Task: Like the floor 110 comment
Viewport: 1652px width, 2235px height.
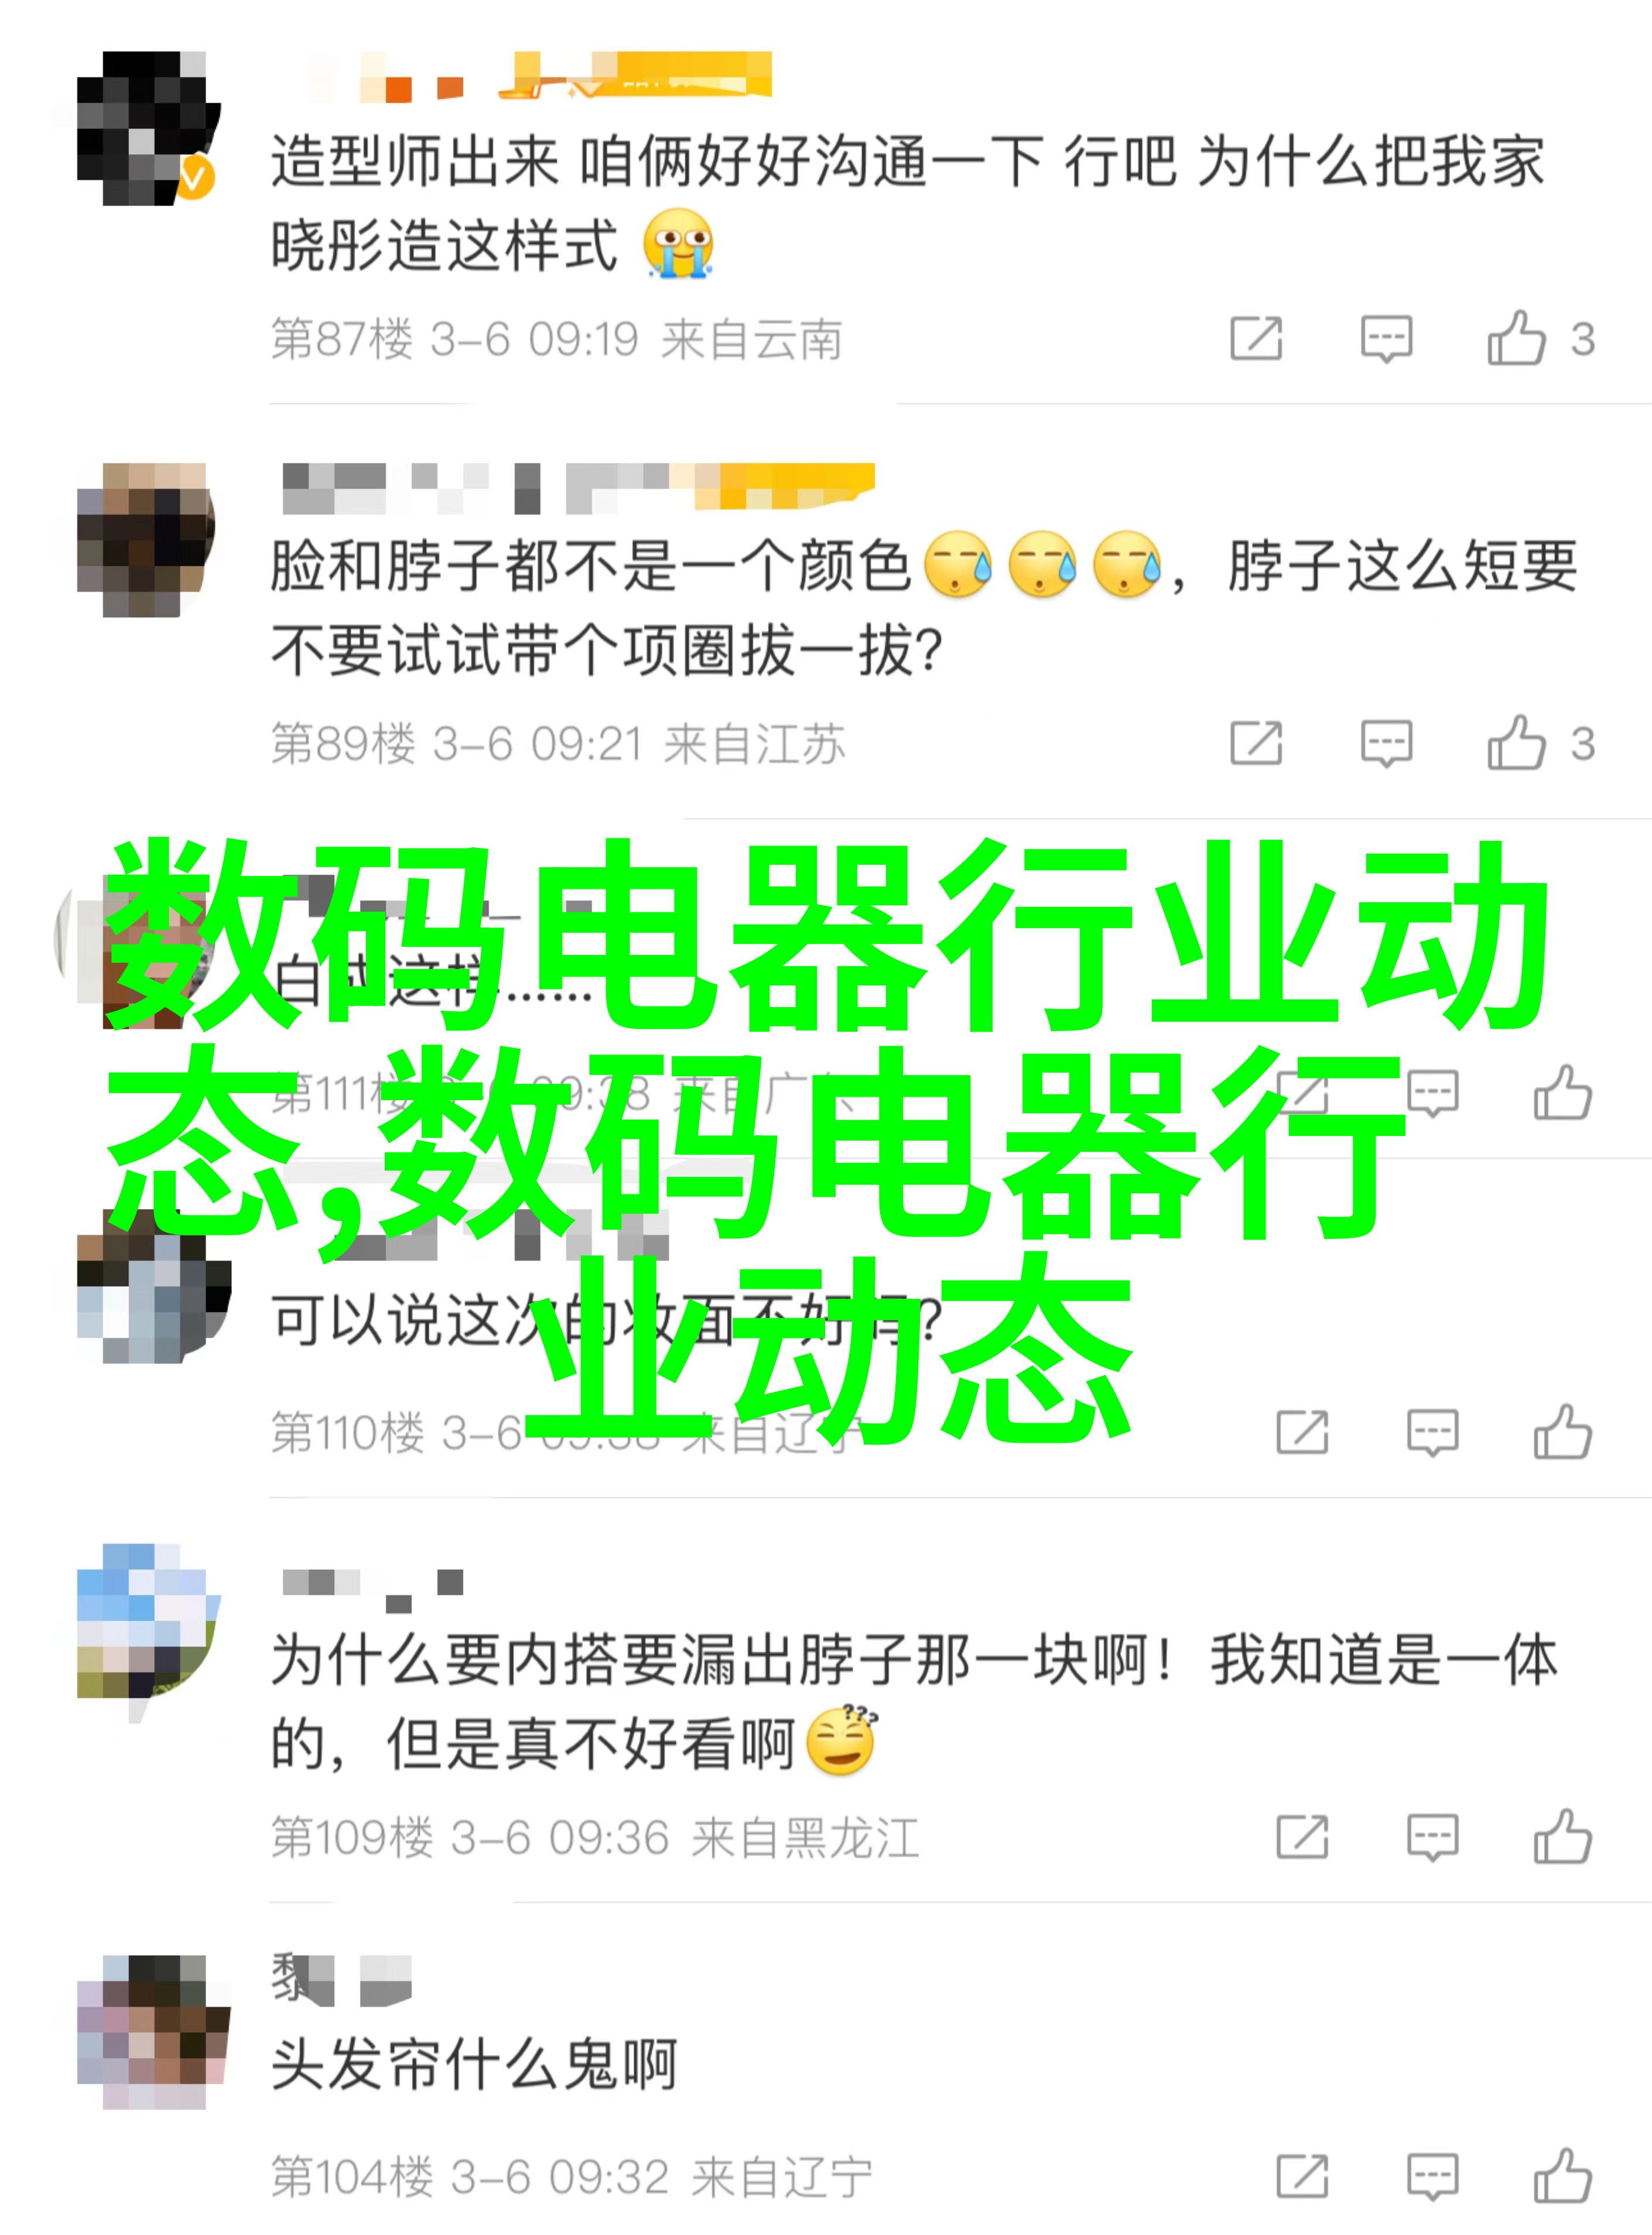Action: pyautogui.click(x=1562, y=1432)
